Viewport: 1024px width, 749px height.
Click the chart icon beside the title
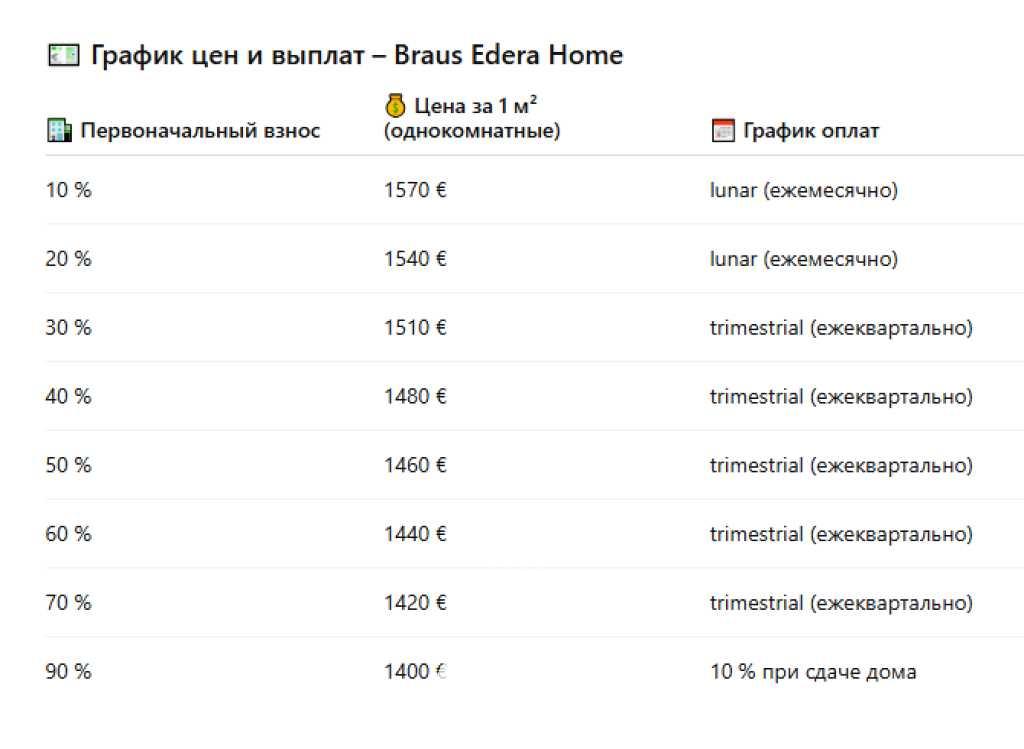(62, 55)
